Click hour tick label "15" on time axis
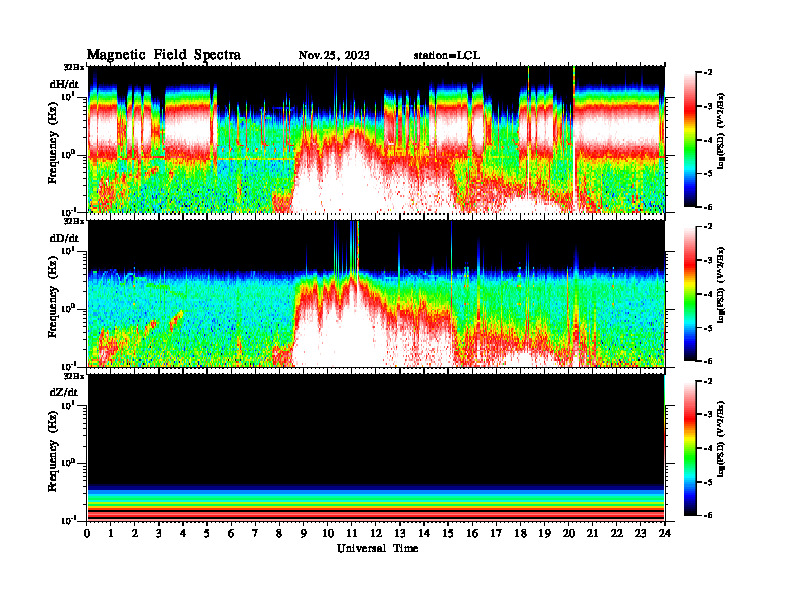Screen dimensions: 792x612 coord(448,533)
